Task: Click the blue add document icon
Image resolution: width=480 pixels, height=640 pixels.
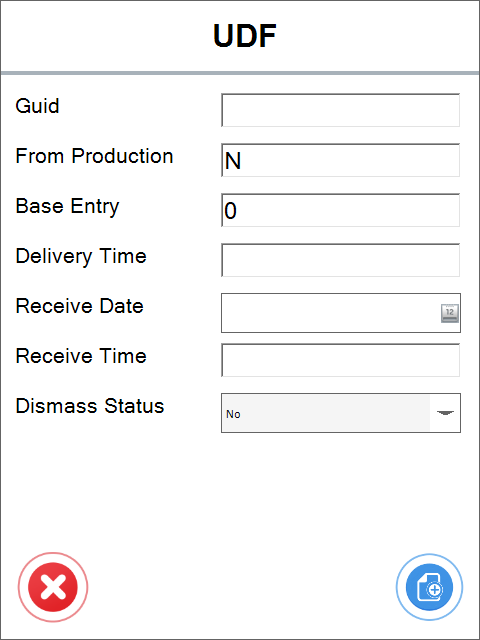Action: pos(429,587)
